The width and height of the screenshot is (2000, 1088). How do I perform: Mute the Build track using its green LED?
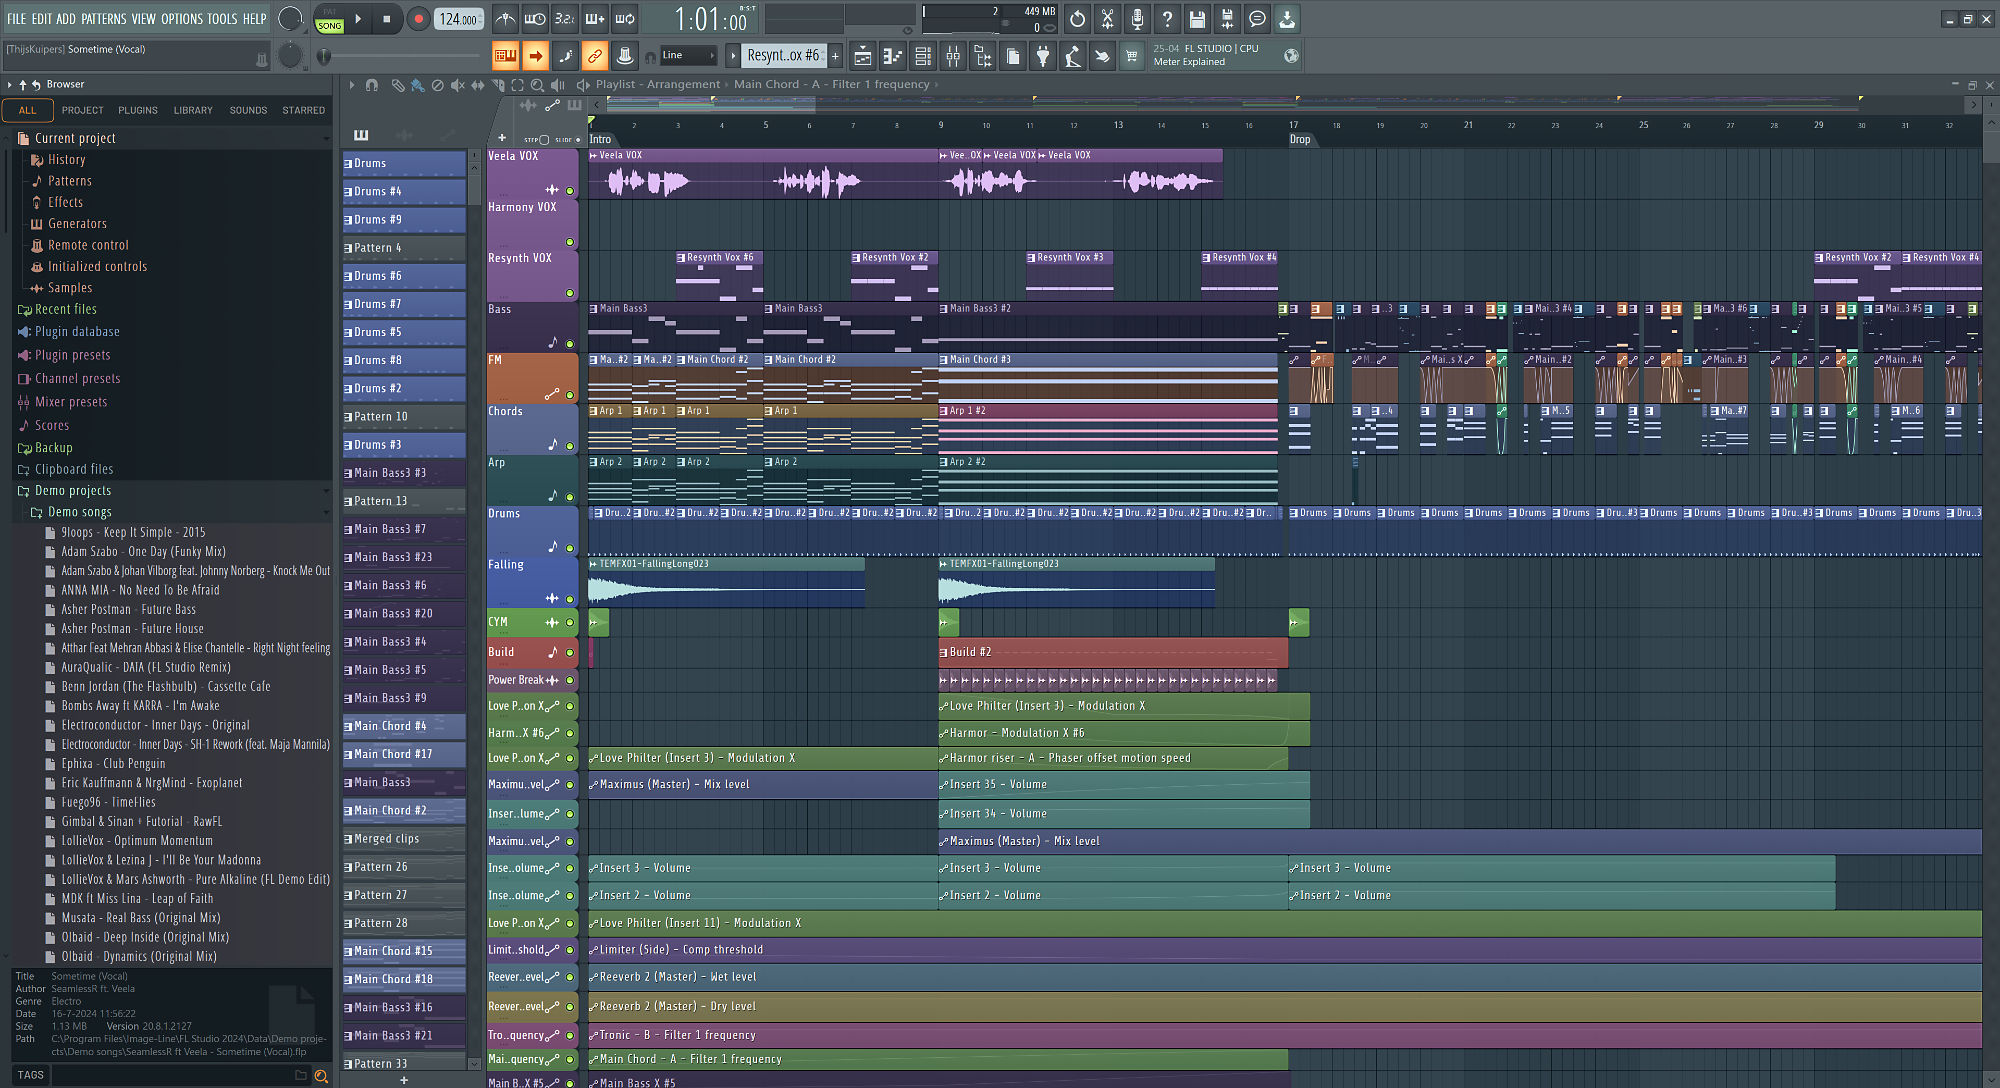tap(570, 652)
